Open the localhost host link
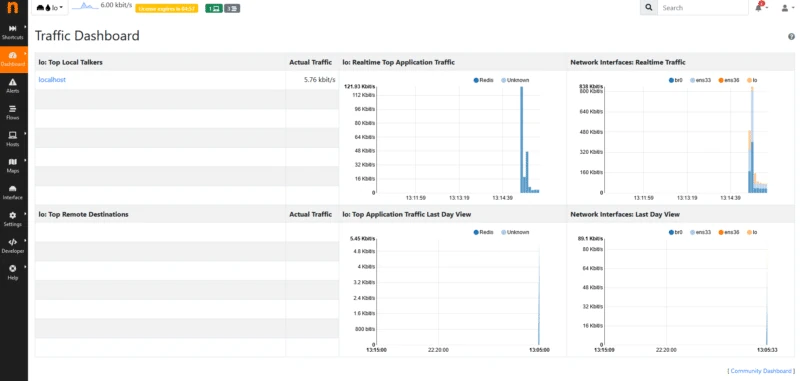800x381 pixels. 52,80
